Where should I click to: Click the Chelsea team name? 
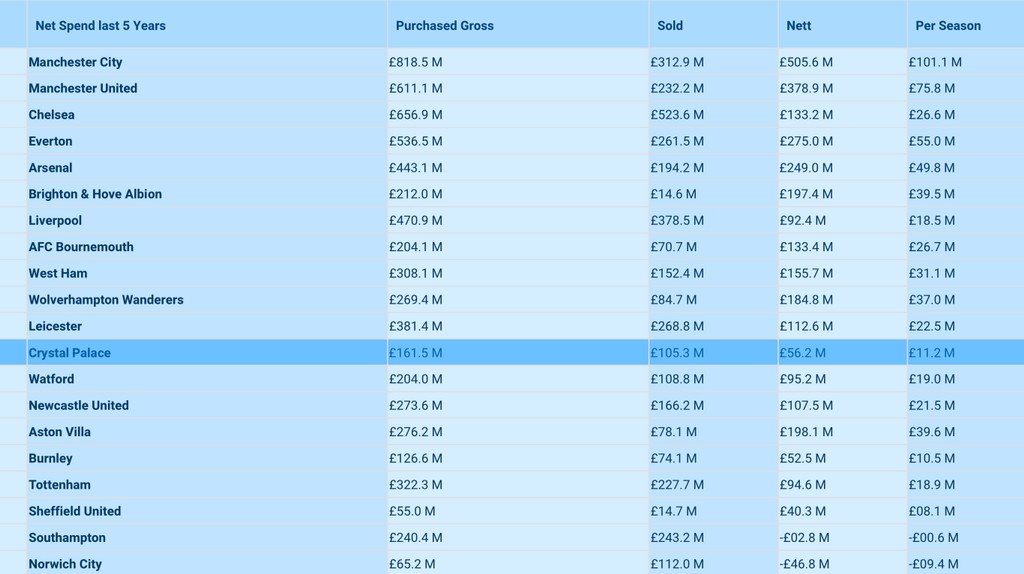(51, 115)
